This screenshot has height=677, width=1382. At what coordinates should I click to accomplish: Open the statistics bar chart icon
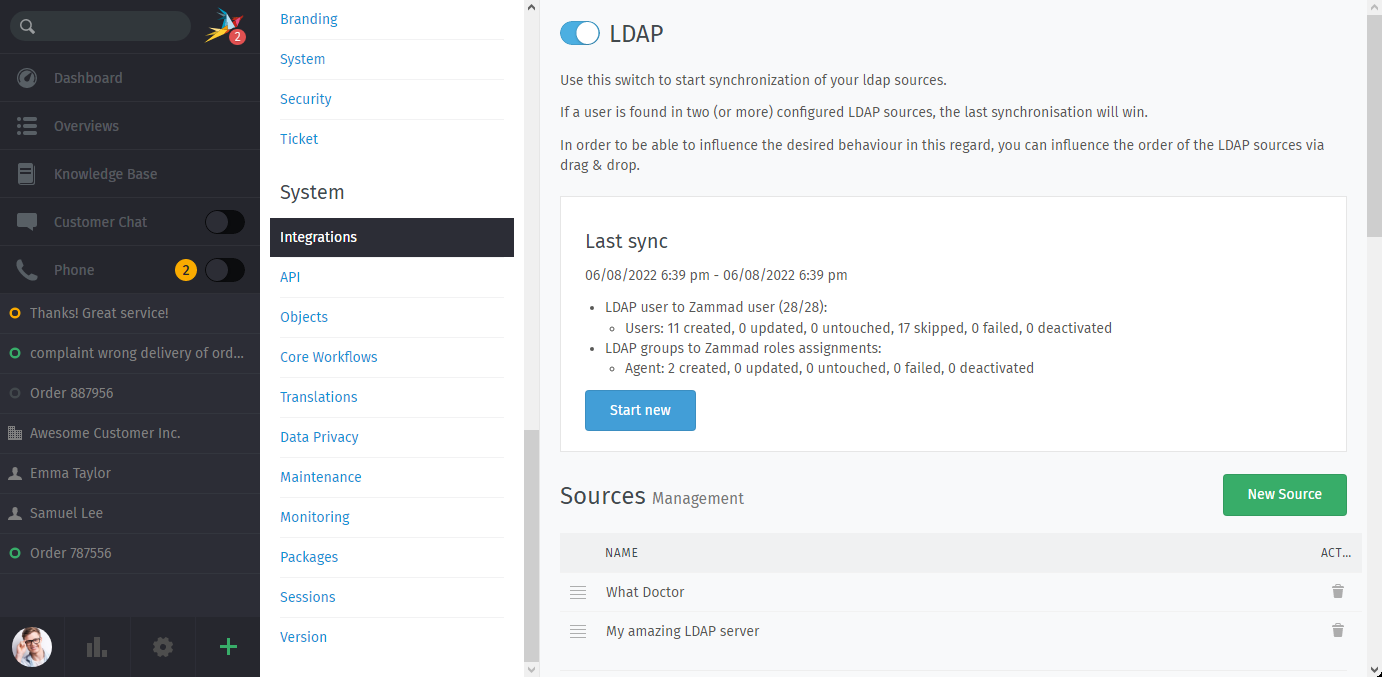tap(97, 647)
